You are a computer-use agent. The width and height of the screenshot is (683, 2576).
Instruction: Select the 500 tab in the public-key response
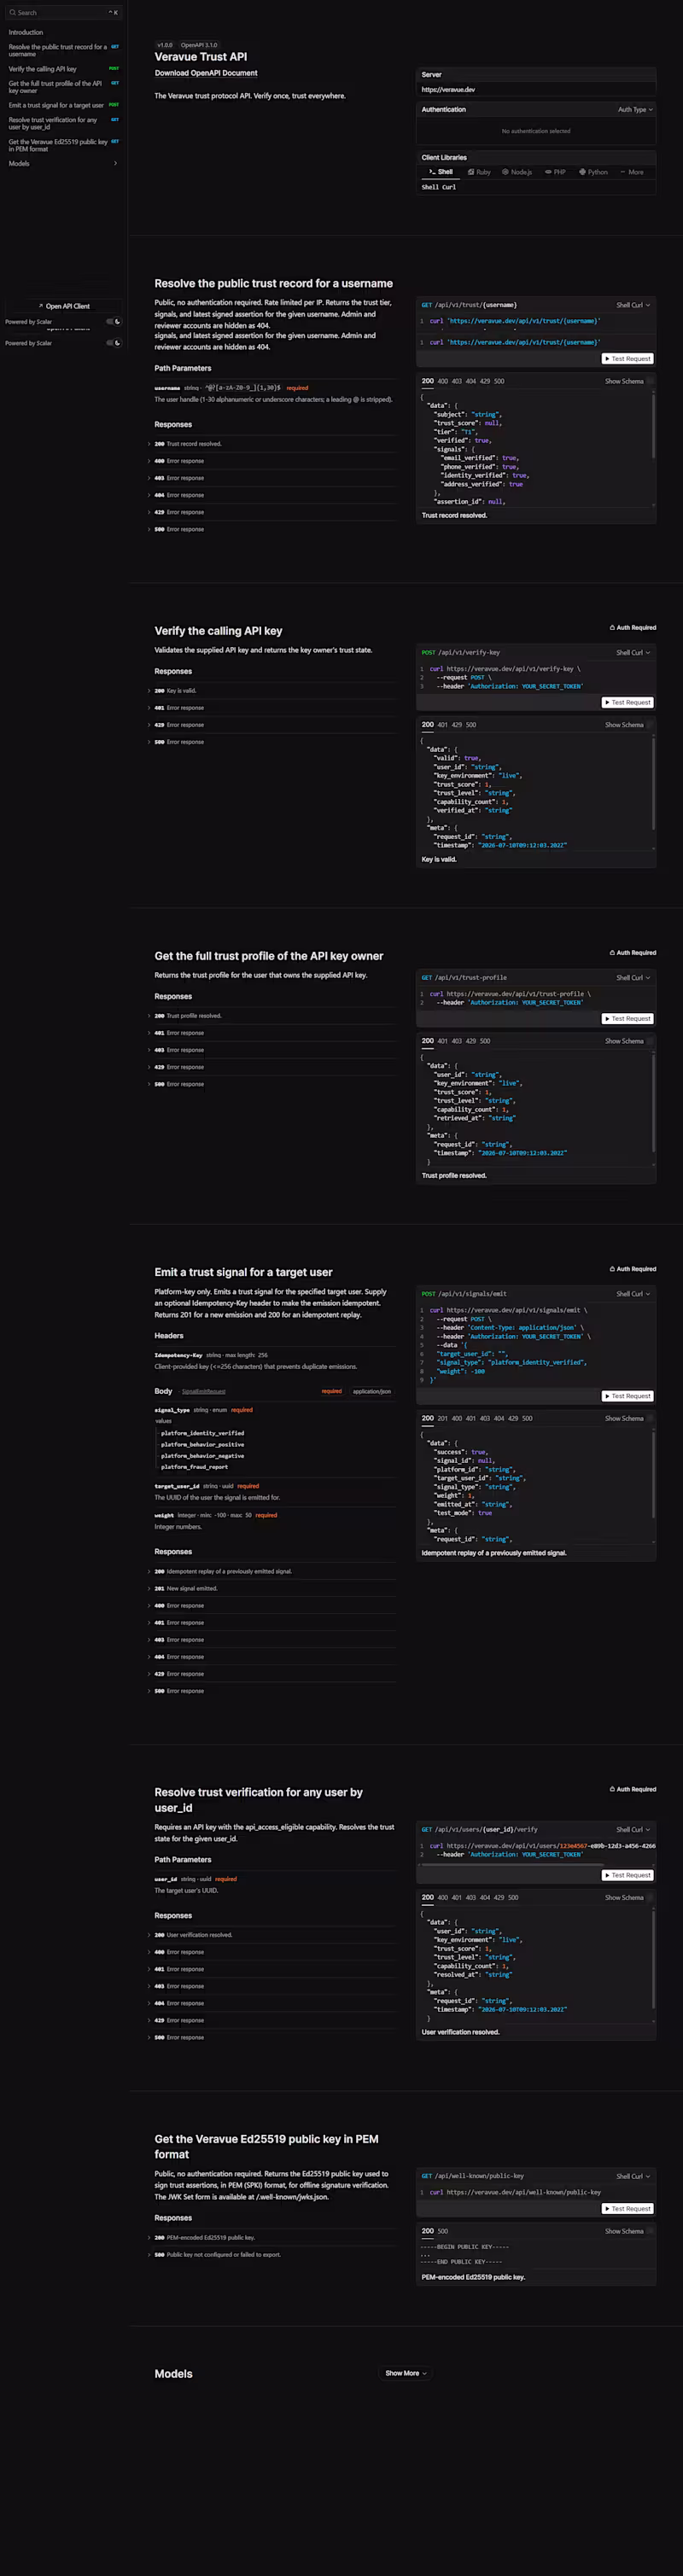[x=443, y=2231]
